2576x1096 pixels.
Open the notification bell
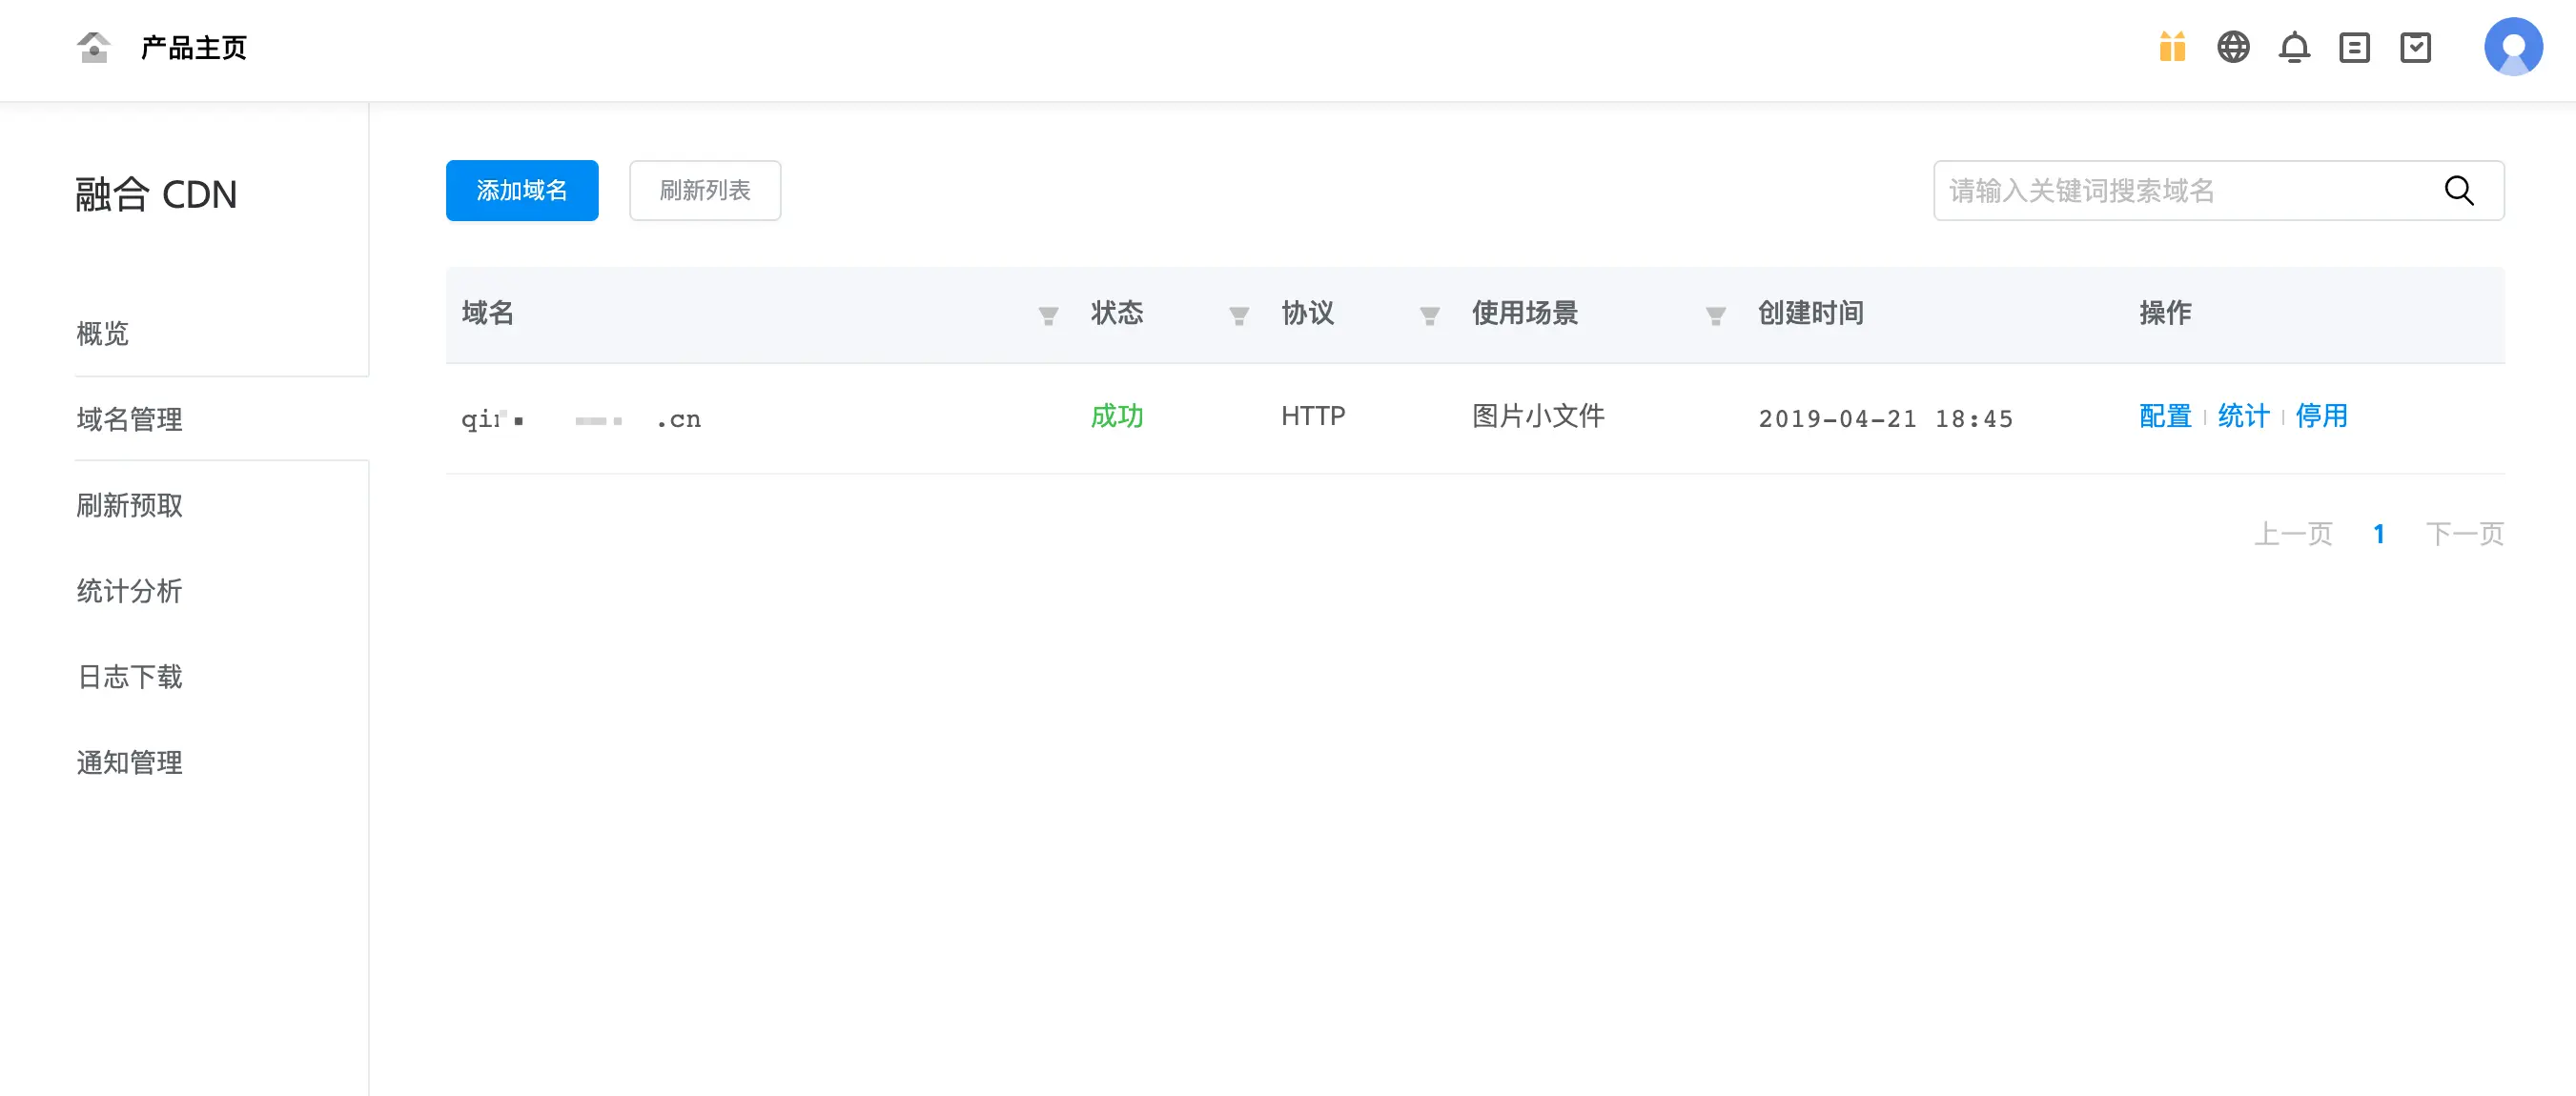tap(2294, 47)
